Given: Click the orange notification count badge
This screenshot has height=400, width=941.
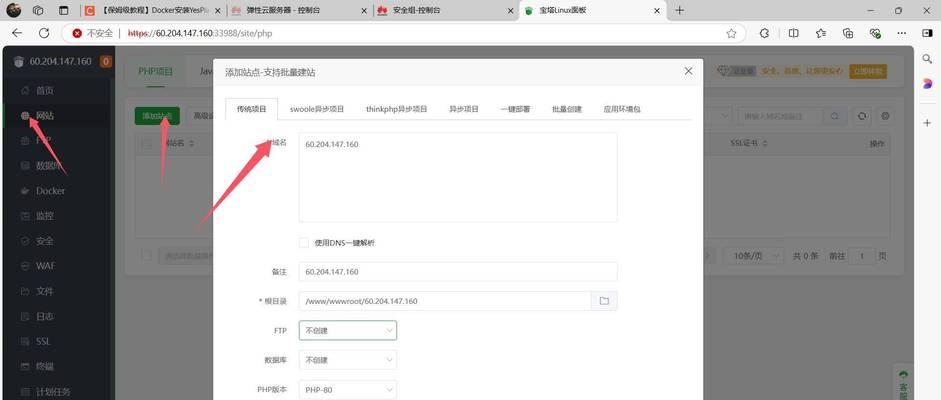Looking at the screenshot, I should 106,61.
